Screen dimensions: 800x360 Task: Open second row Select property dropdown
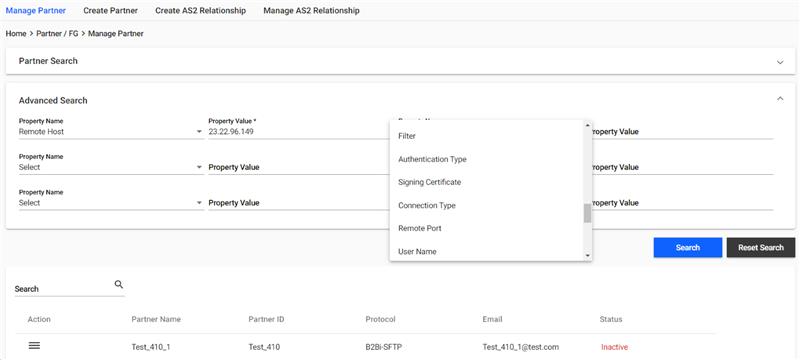(111, 167)
